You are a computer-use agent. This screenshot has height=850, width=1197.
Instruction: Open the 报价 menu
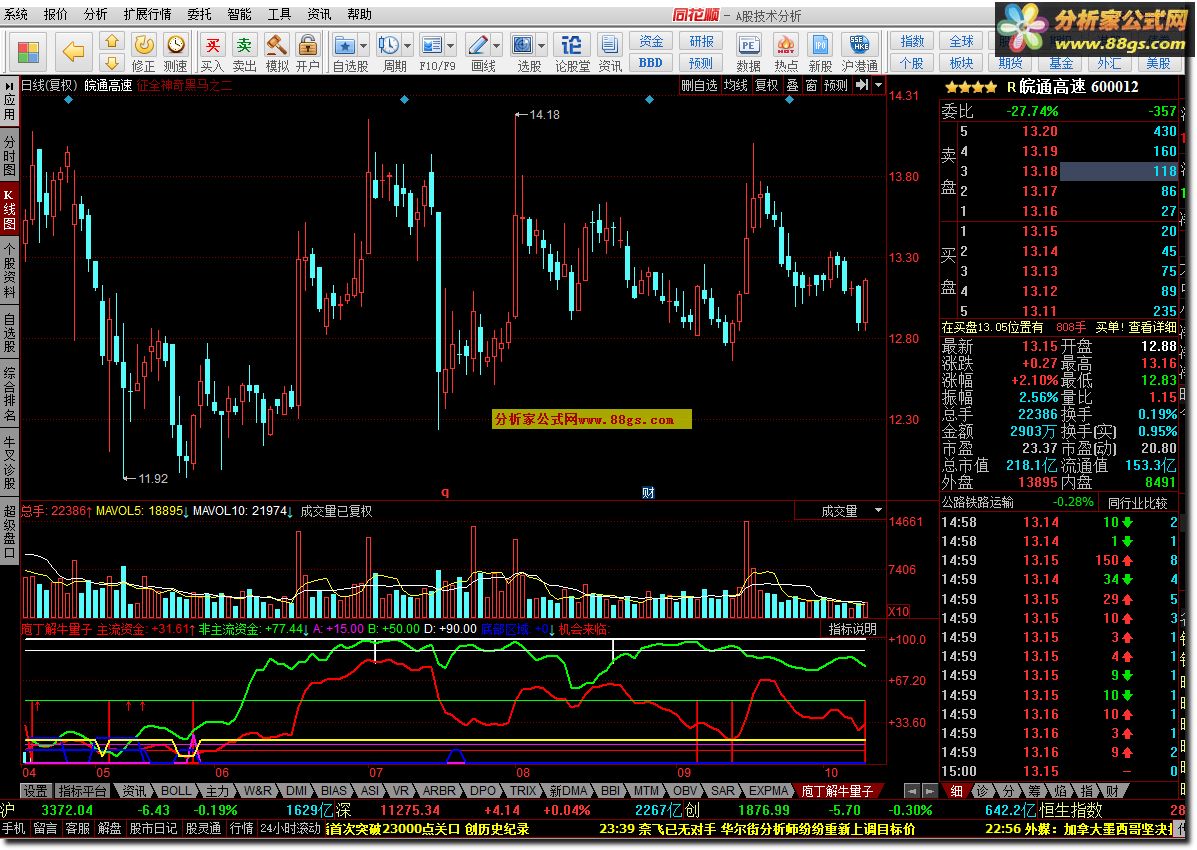tap(55, 14)
